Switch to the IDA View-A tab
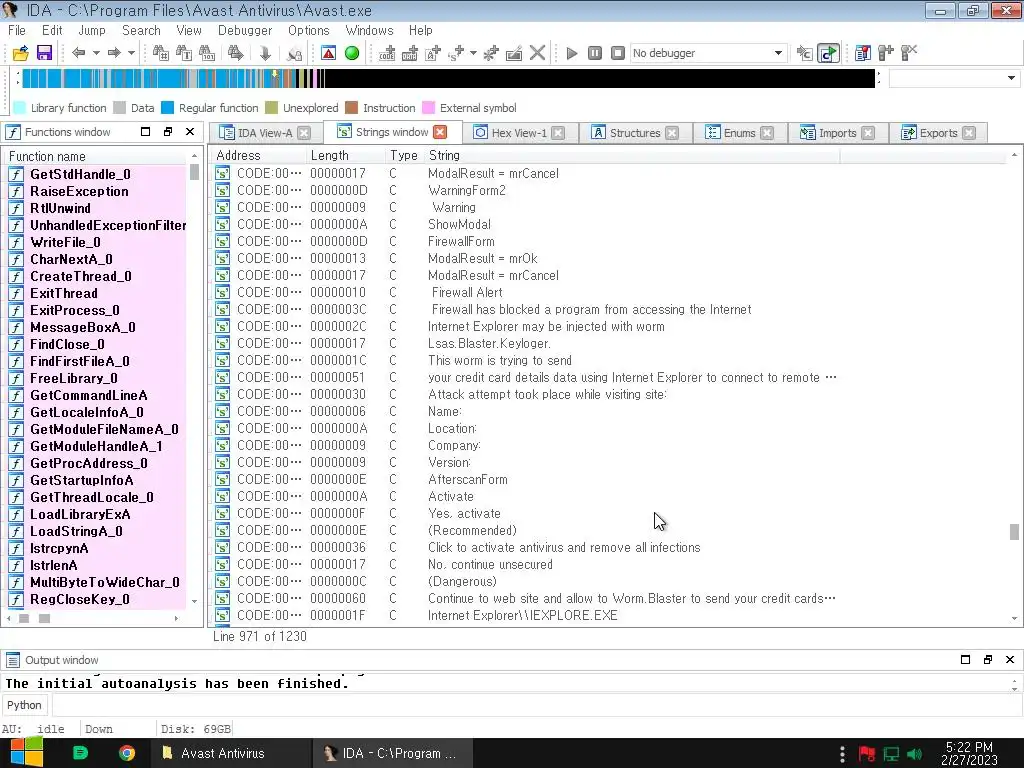 265,133
